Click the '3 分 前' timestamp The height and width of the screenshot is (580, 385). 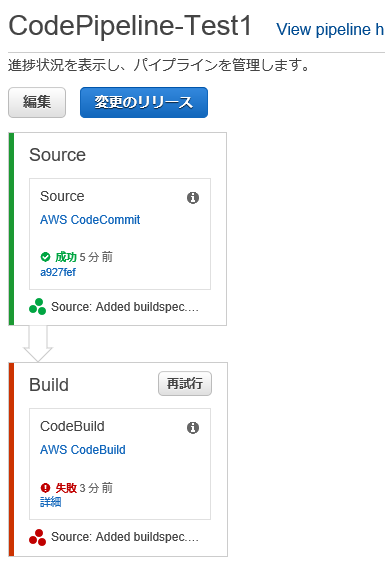coord(96,488)
